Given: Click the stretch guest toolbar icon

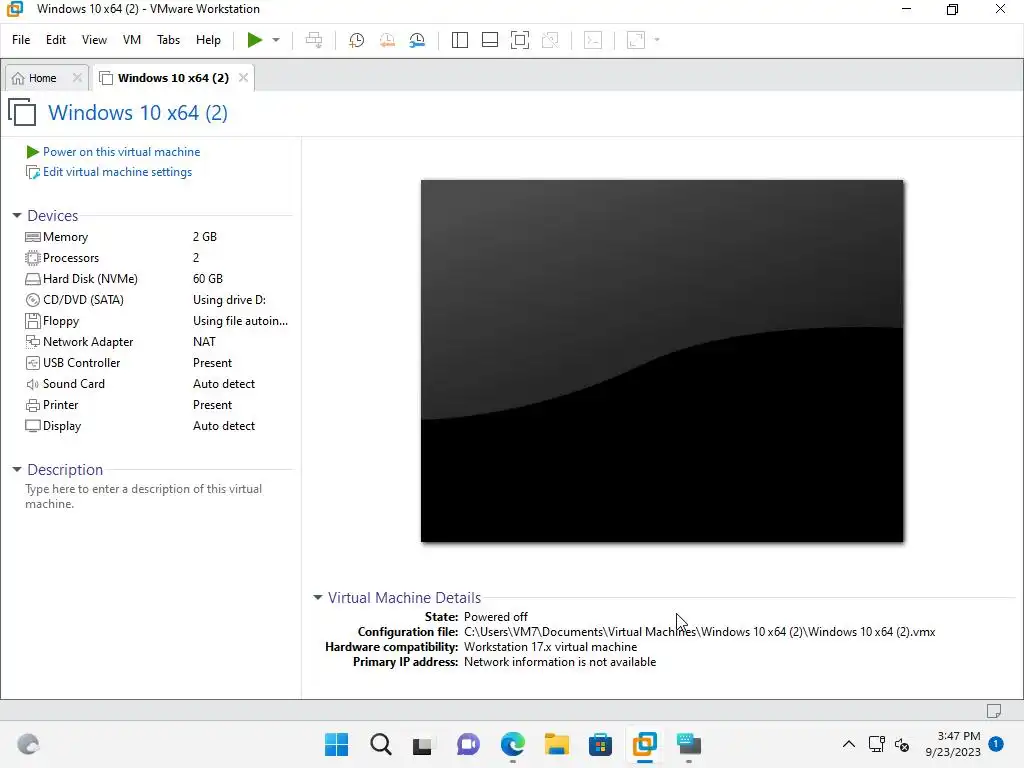Looking at the screenshot, I should 636,40.
